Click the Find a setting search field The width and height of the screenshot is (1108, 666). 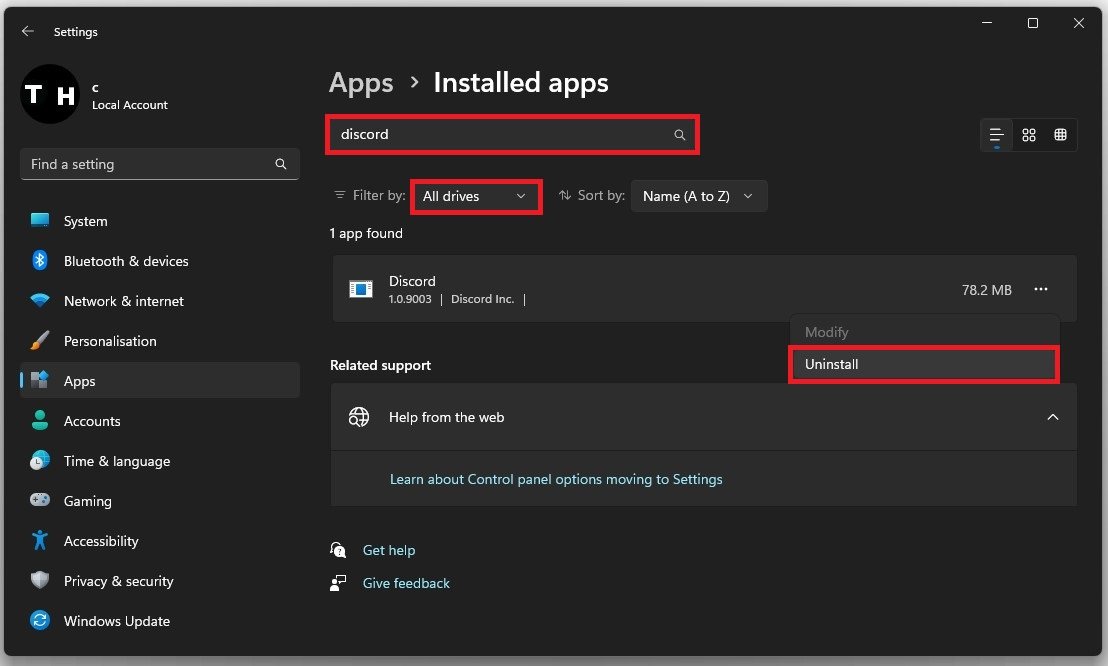(x=150, y=164)
